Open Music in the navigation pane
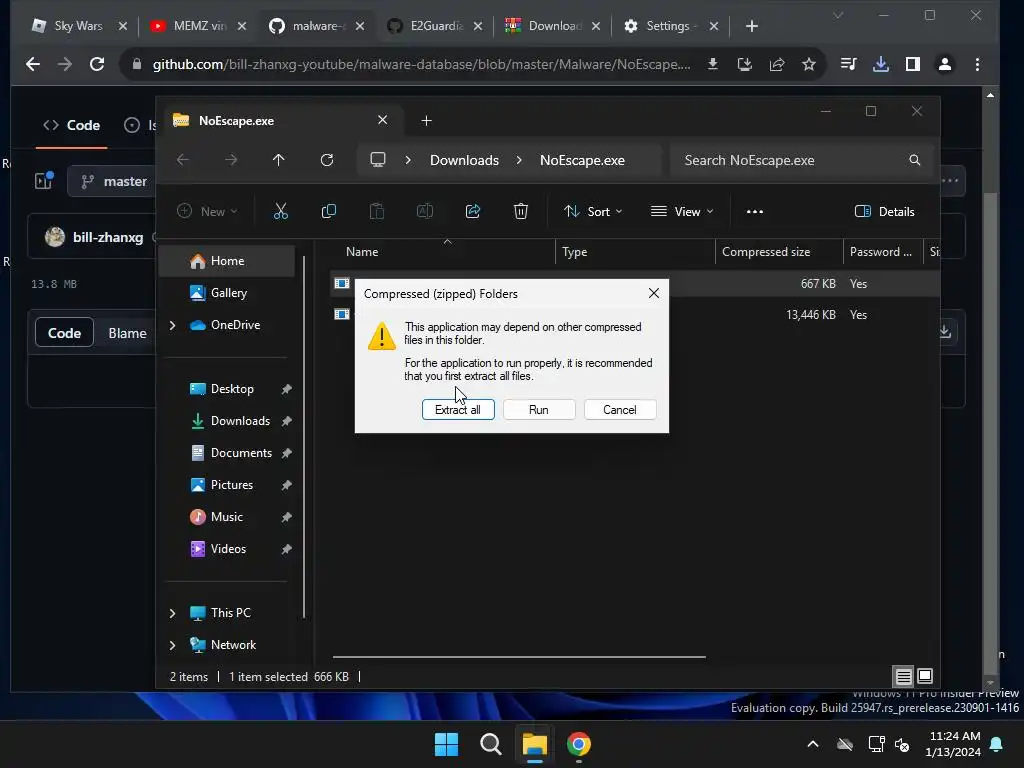Image resolution: width=1024 pixels, height=768 pixels. 229,517
